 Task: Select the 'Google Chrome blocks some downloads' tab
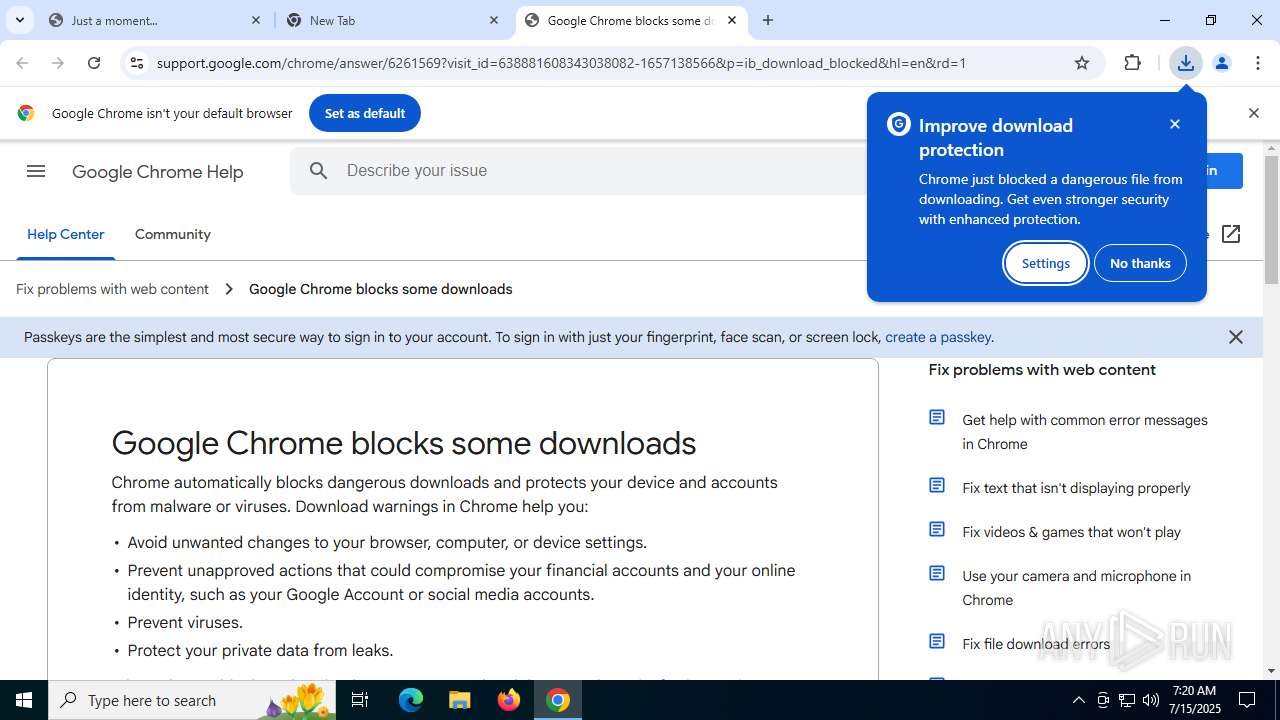(x=631, y=20)
